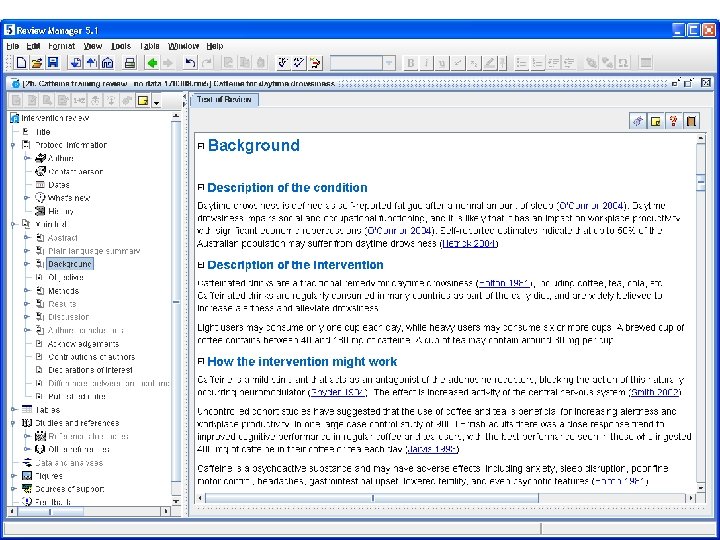Select the Text of Review tab
Viewport: 720px width, 540px height.
tap(224, 100)
